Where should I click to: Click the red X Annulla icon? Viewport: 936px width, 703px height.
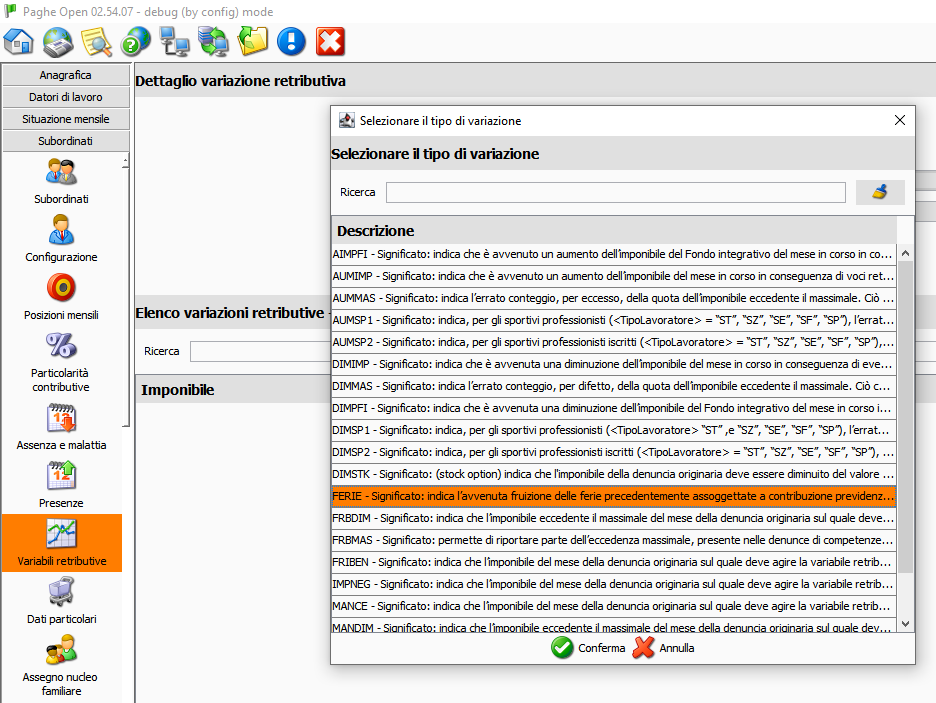644,648
